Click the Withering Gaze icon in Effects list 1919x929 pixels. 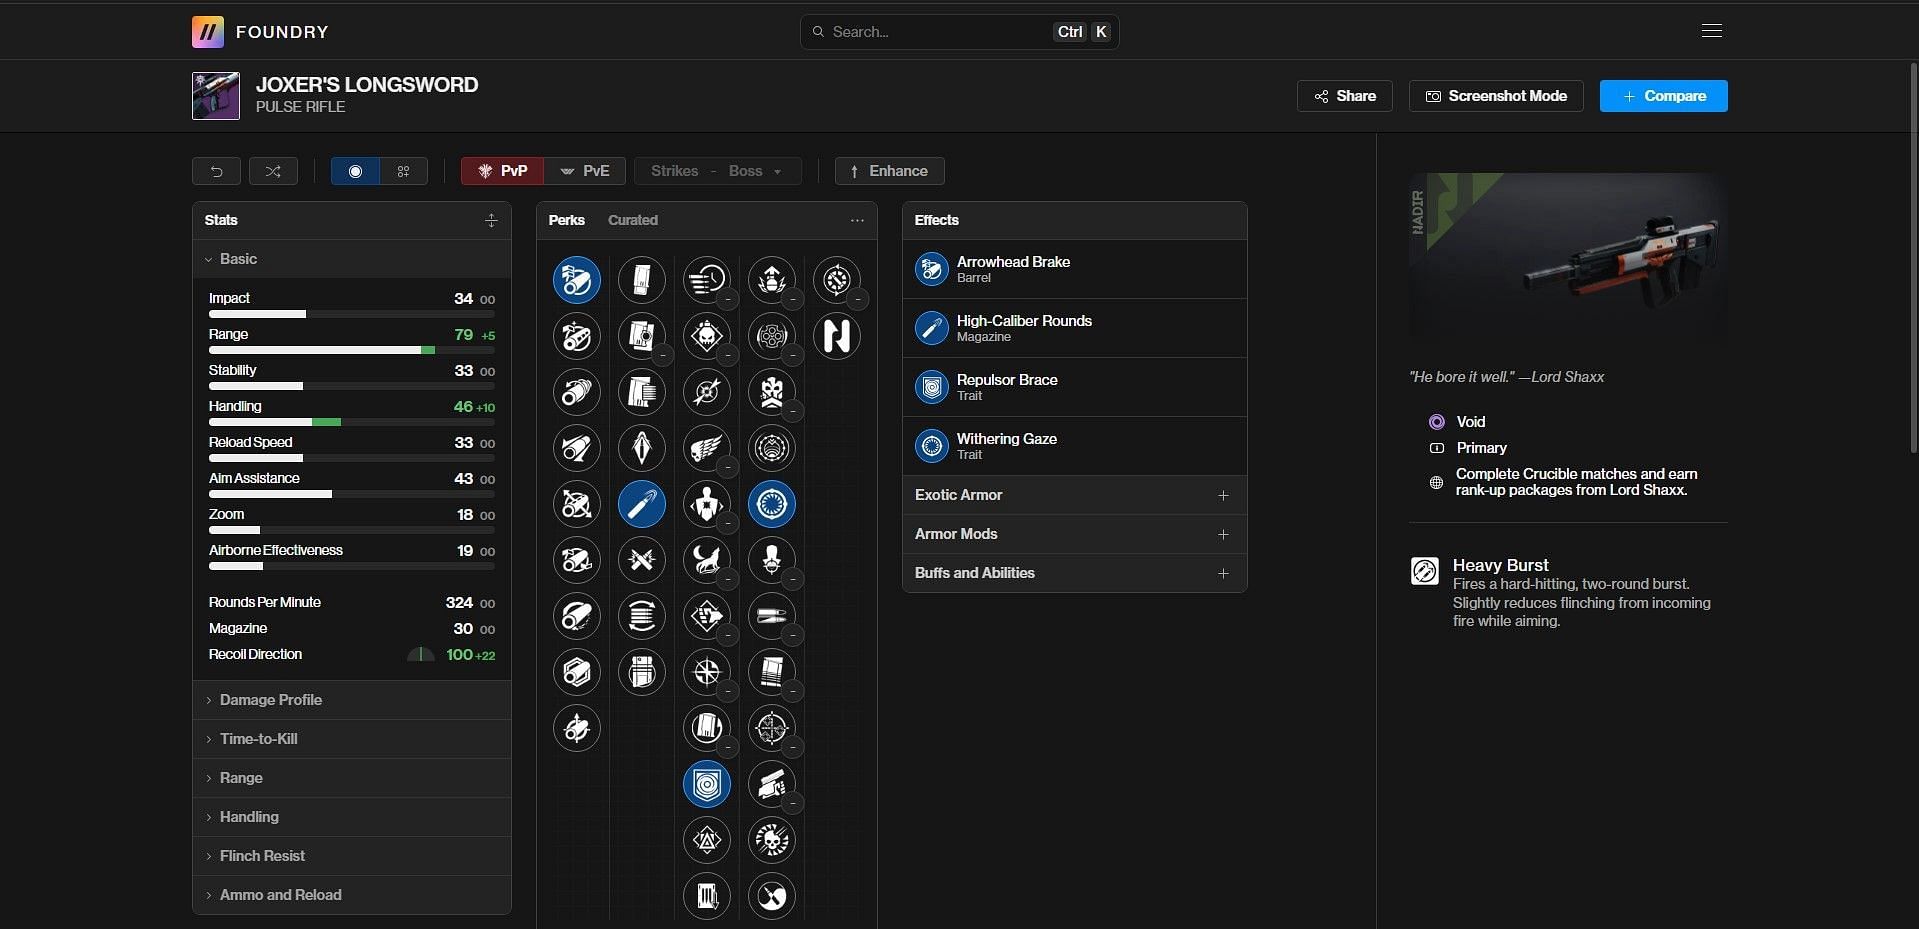(x=932, y=446)
